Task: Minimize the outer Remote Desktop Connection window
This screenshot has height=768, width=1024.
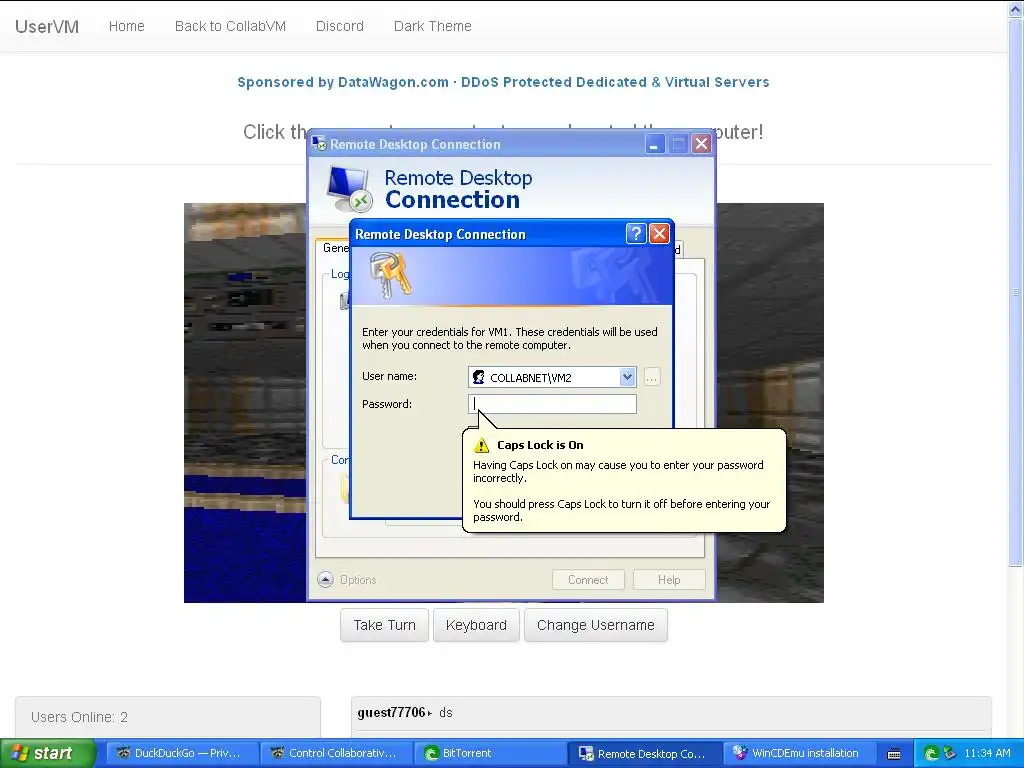Action: tap(654, 144)
